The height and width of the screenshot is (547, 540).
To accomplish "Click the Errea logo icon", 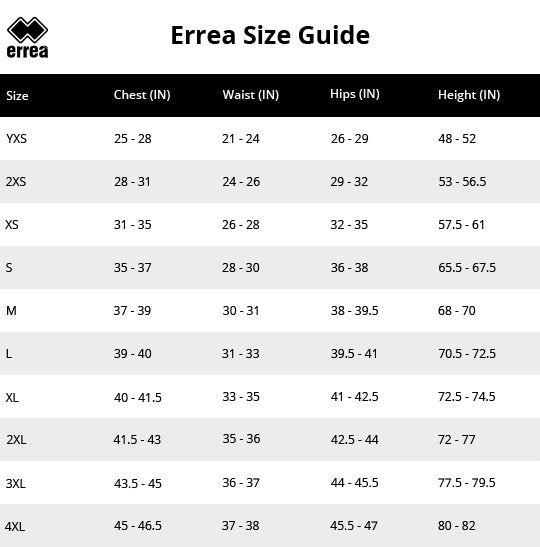I will coord(27,37).
